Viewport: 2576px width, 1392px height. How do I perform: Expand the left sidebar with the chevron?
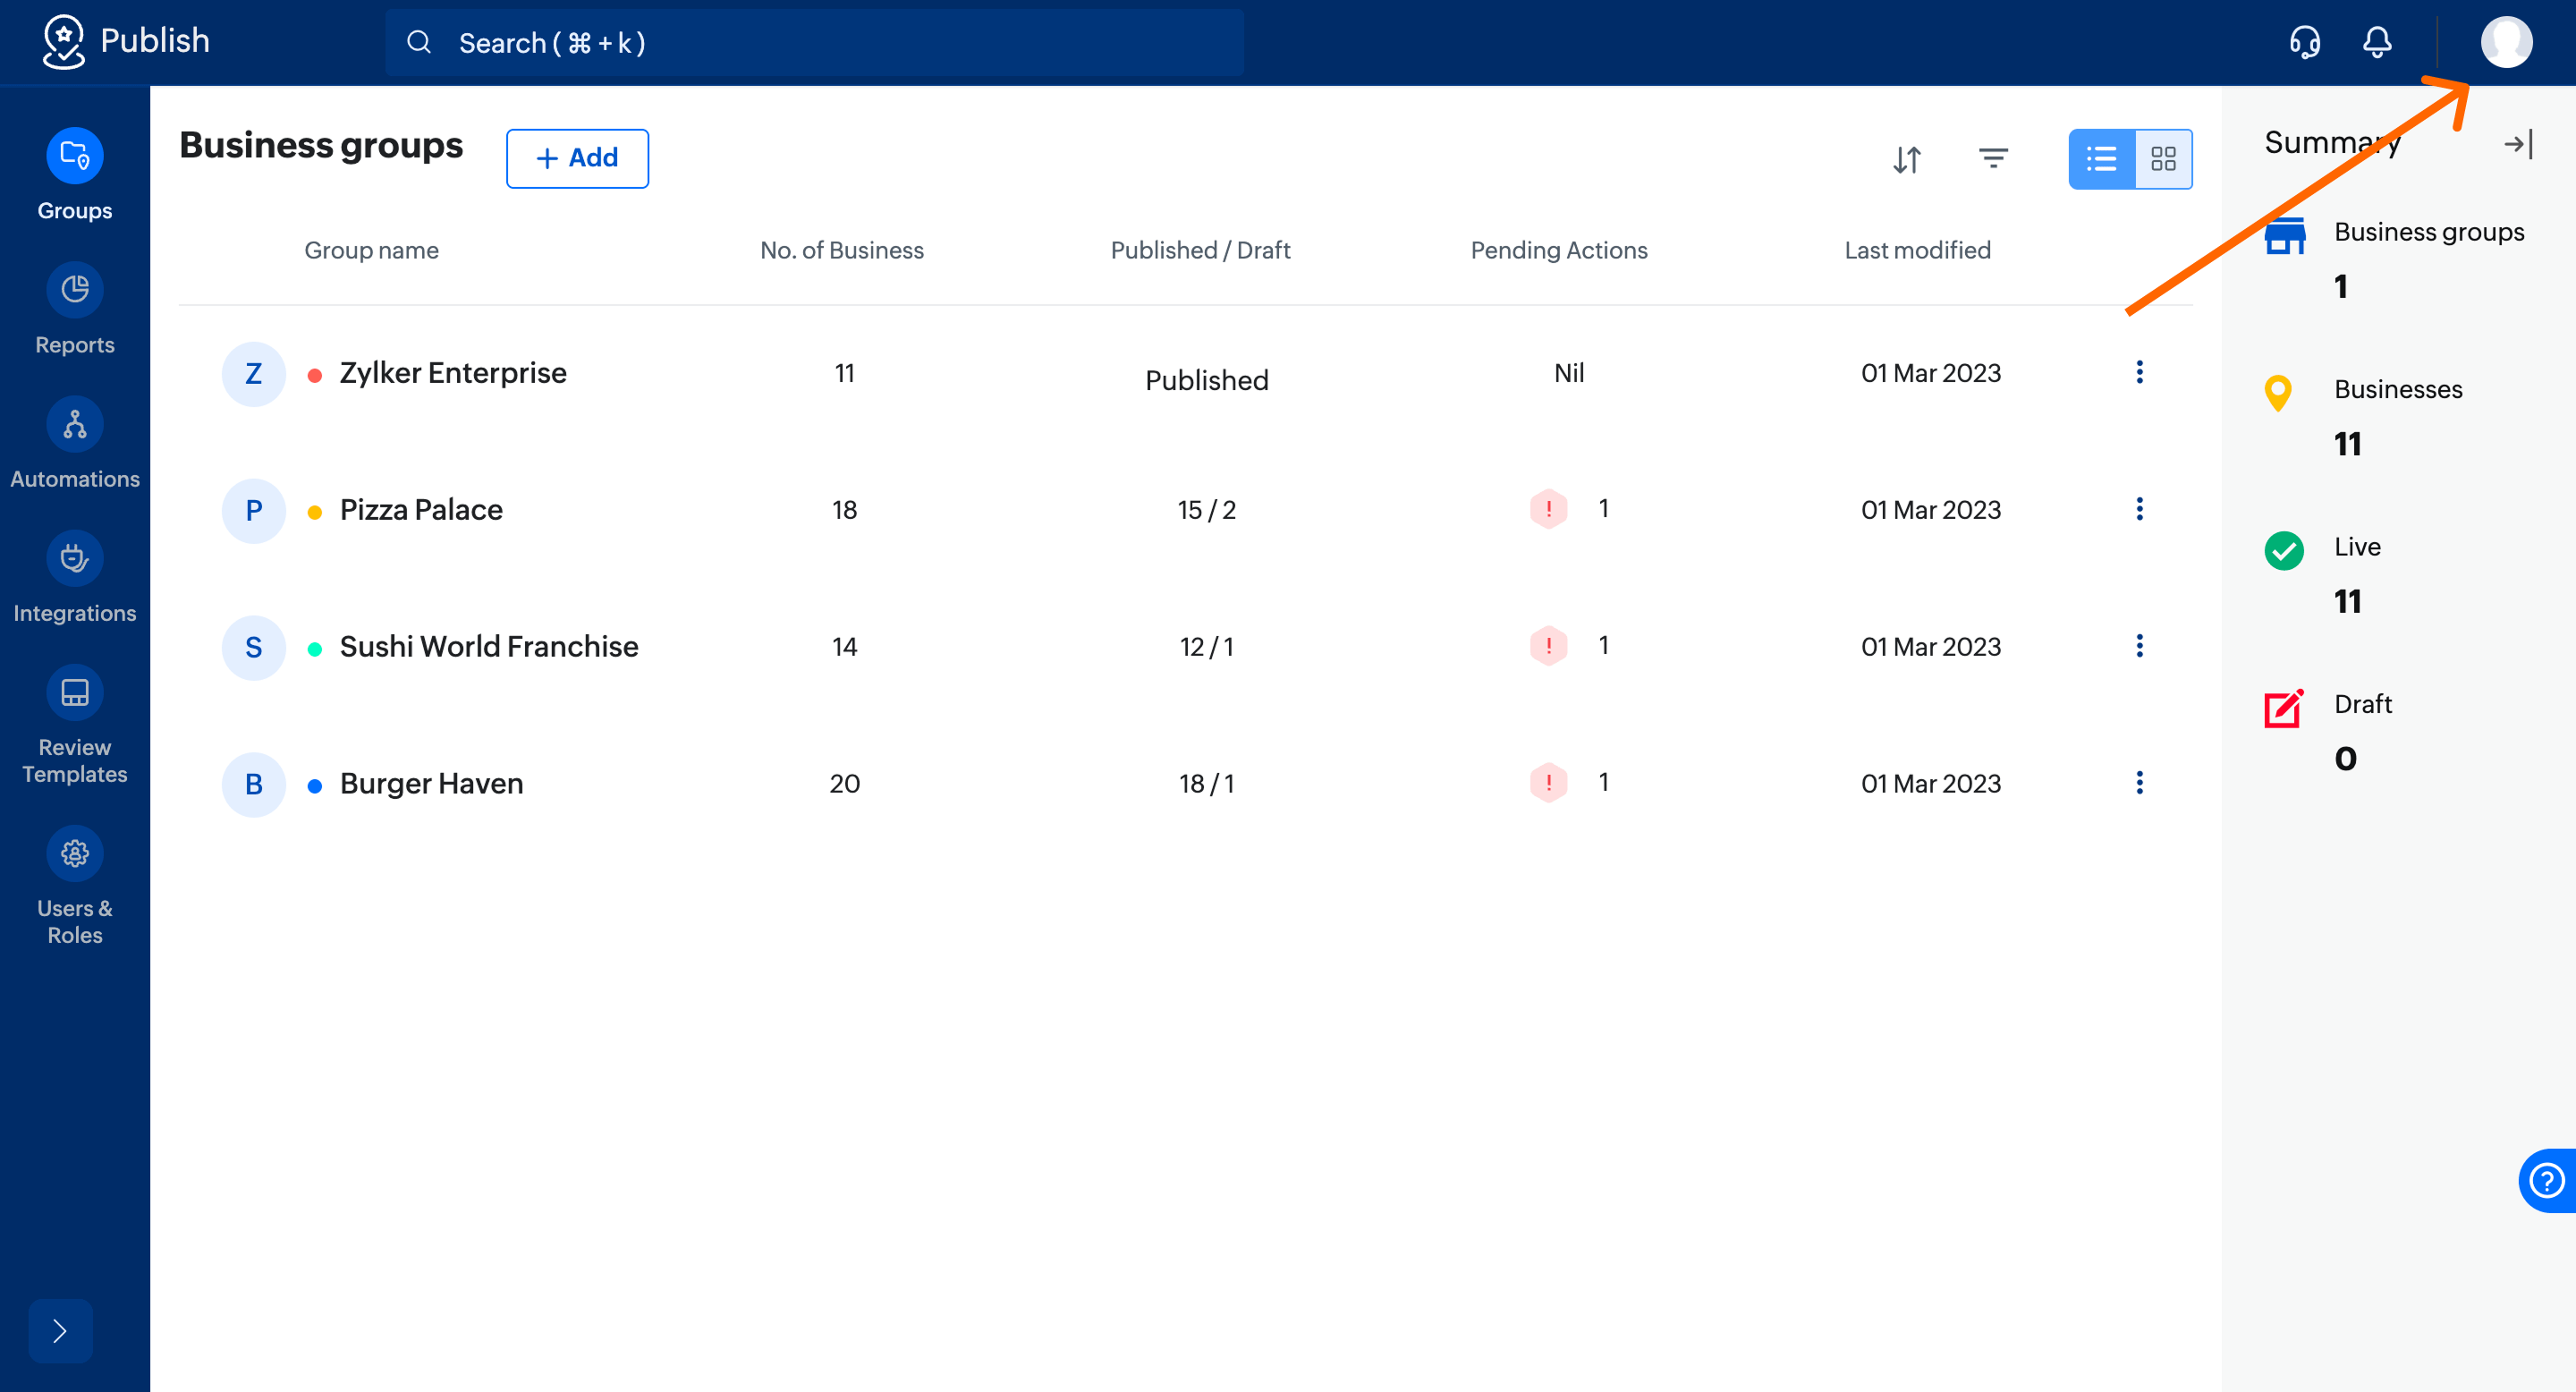[60, 1330]
